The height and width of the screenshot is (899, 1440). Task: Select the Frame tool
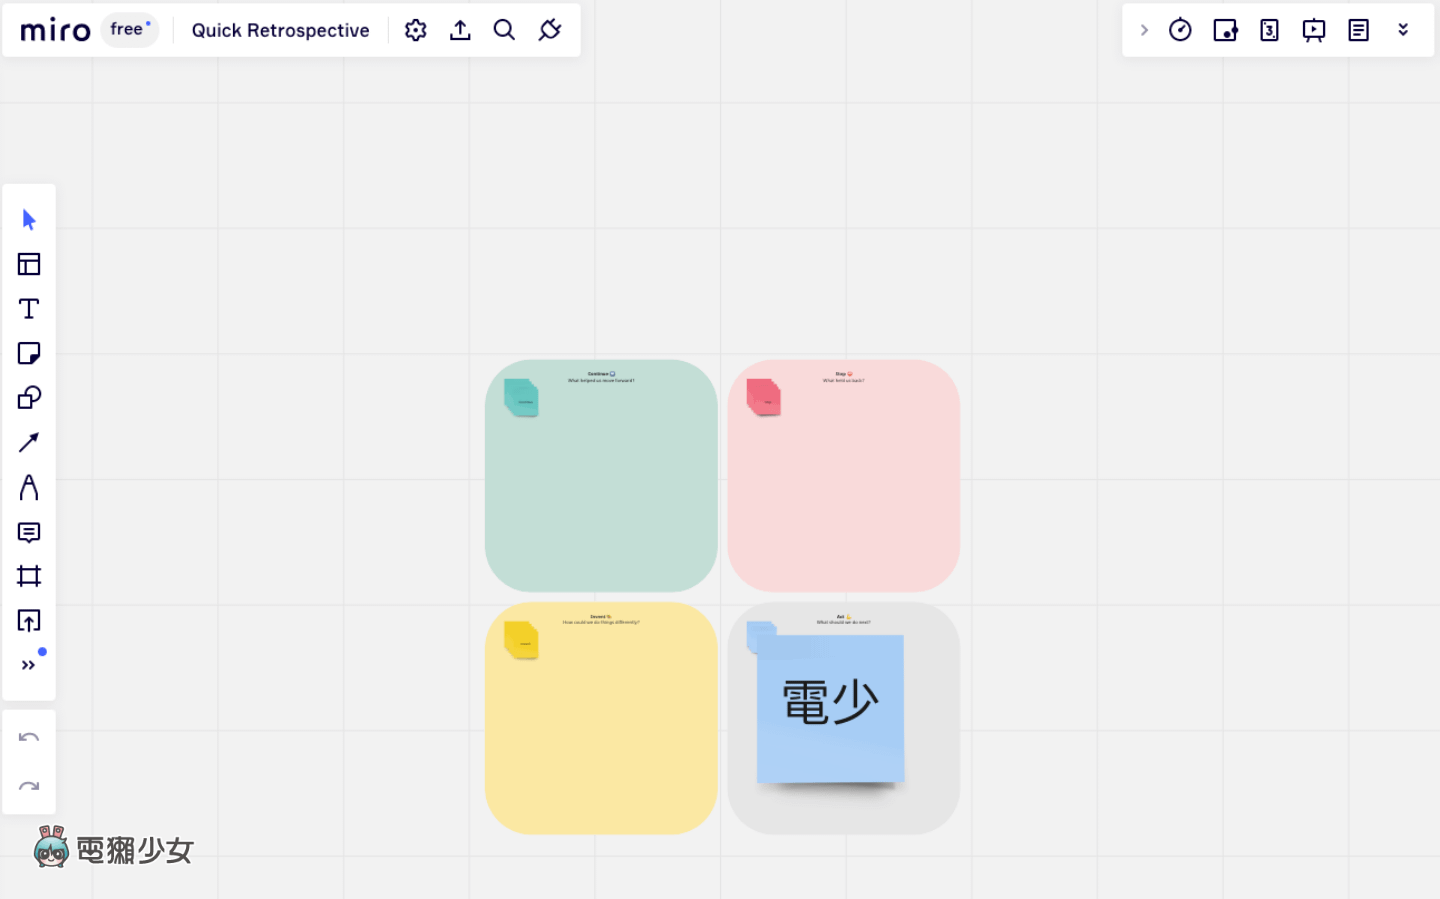[x=29, y=576]
